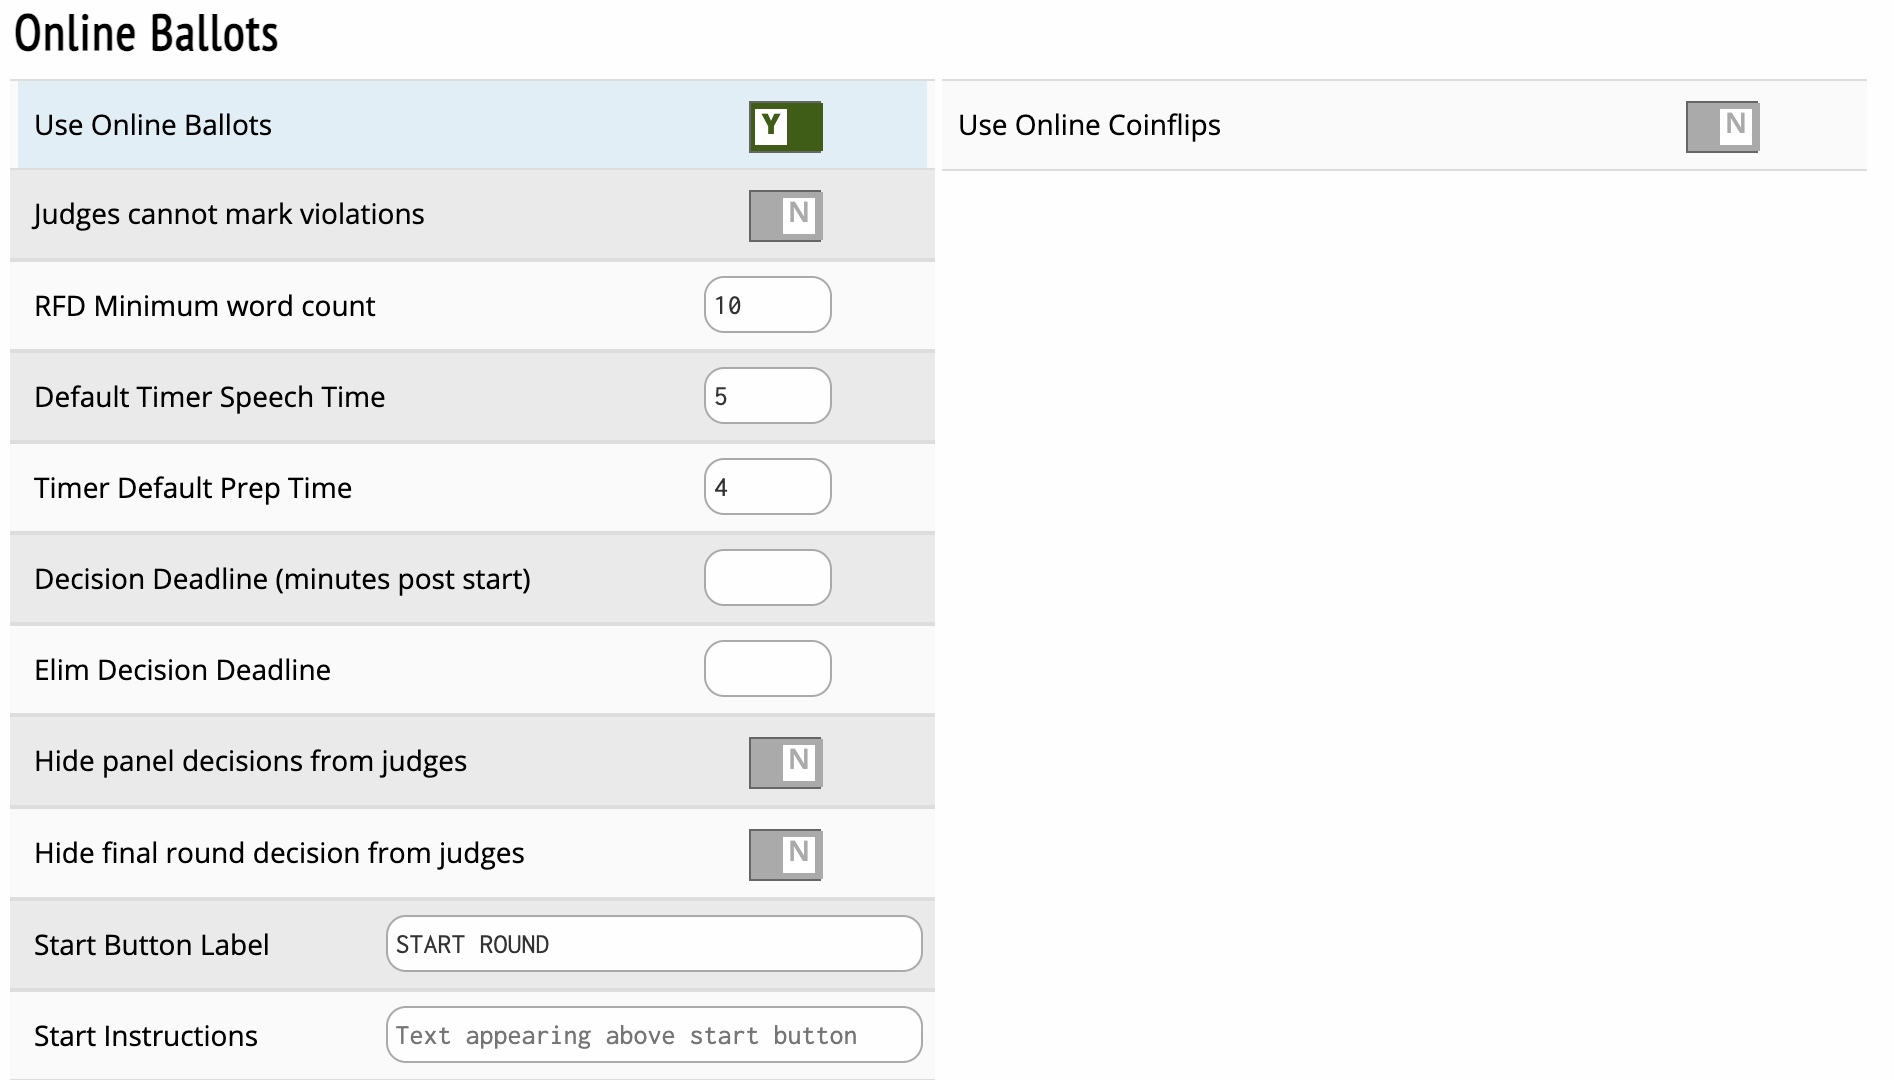Click the "Start Instructions" label text
This screenshot has height=1080, width=1894.
pos(146,1036)
